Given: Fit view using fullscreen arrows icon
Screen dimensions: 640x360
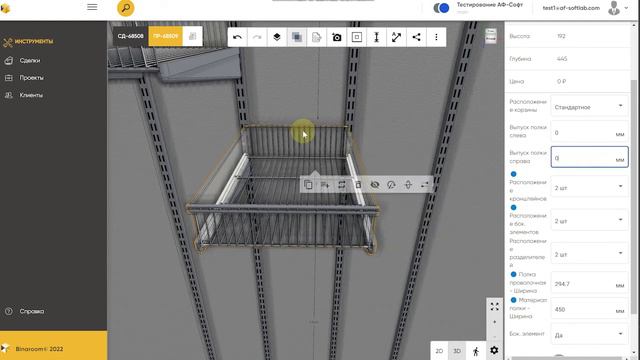Looking at the screenshot, I should (x=495, y=307).
